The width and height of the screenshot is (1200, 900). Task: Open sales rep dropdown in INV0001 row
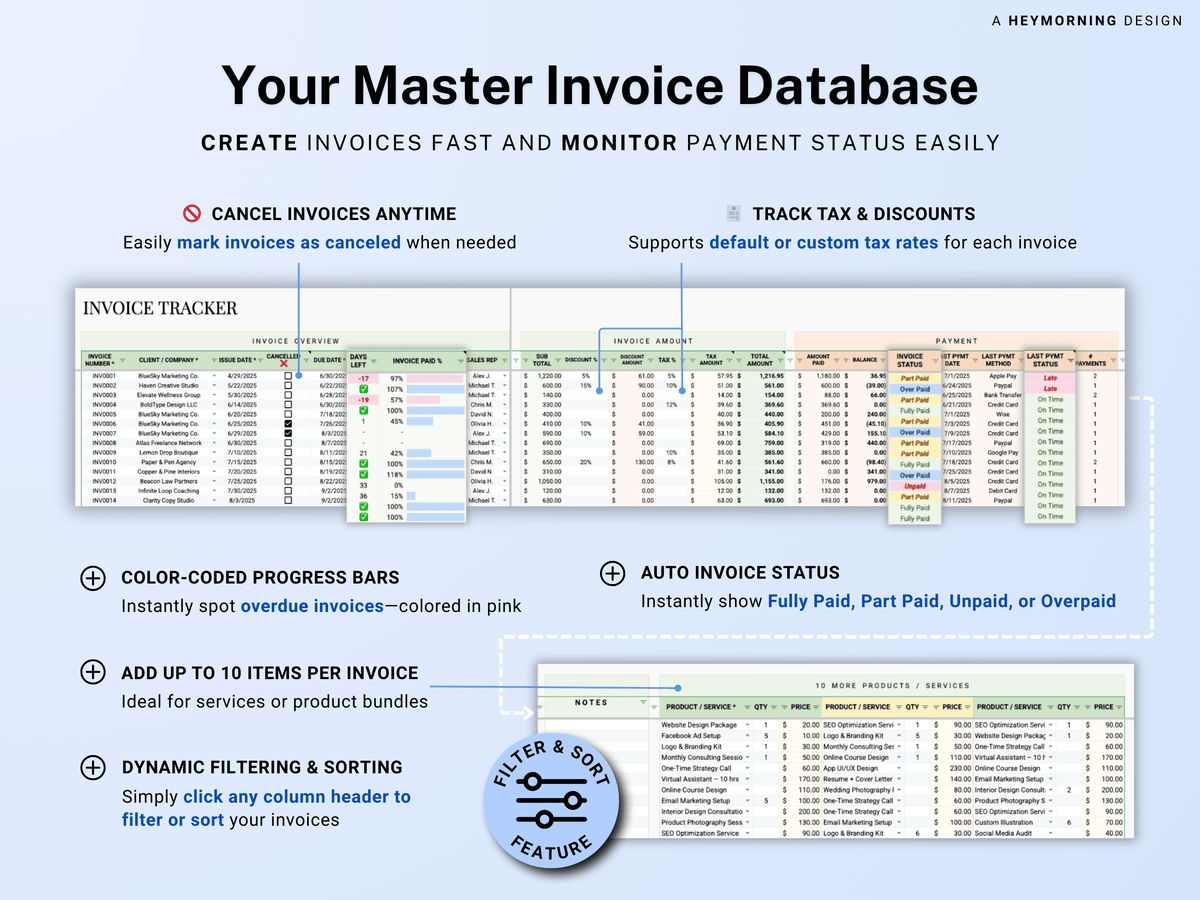pyautogui.click(x=504, y=376)
